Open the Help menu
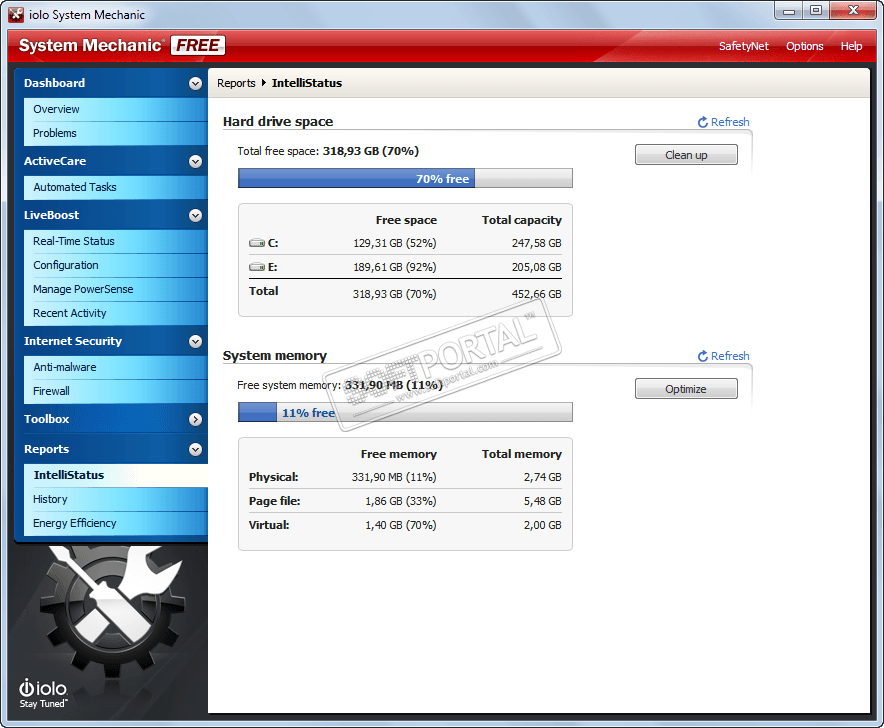884x728 pixels. [851, 46]
